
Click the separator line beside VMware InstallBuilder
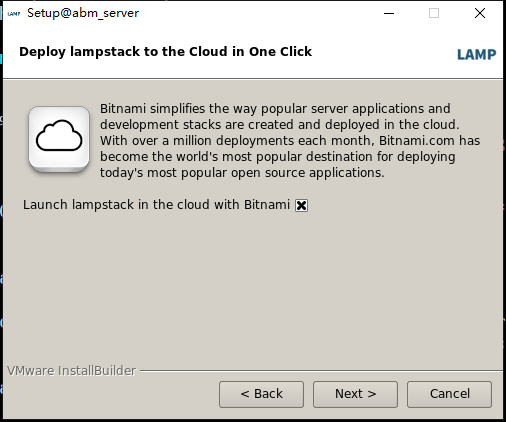click(x=321, y=370)
